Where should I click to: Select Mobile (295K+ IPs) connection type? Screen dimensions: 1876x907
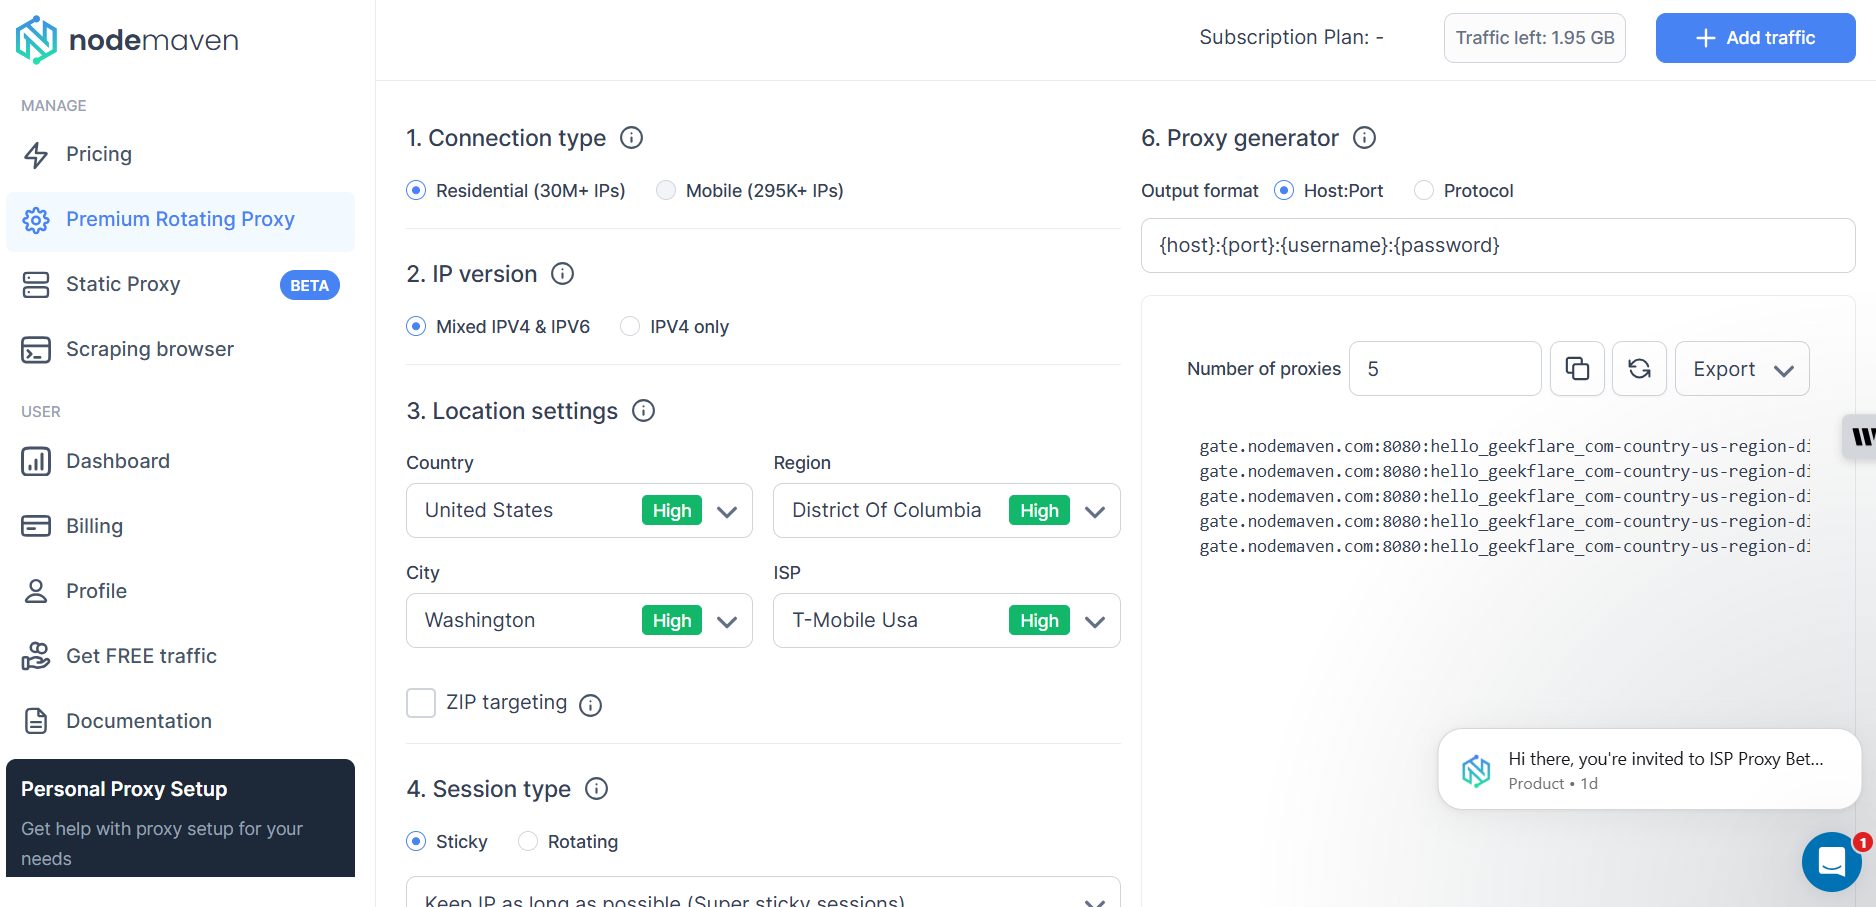tap(666, 190)
